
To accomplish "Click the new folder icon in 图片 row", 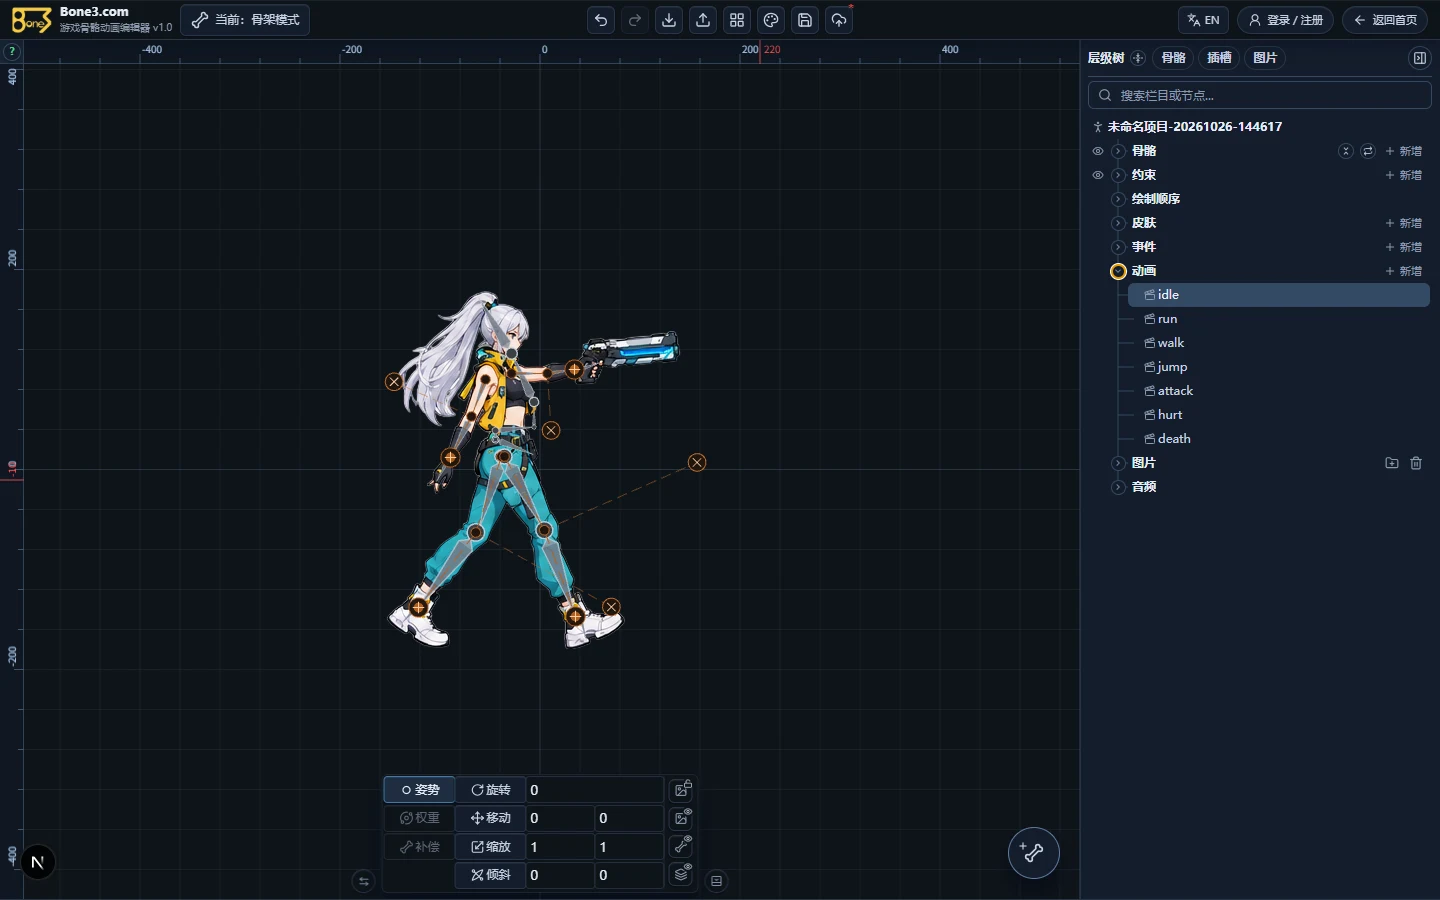I will [1392, 463].
